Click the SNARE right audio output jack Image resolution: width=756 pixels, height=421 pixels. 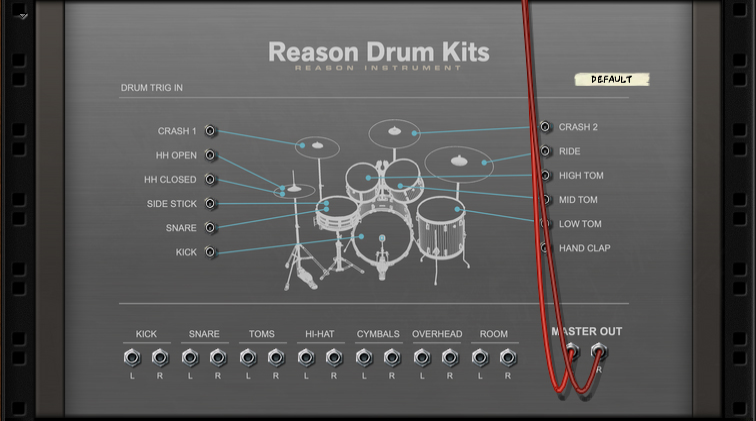tap(218, 358)
